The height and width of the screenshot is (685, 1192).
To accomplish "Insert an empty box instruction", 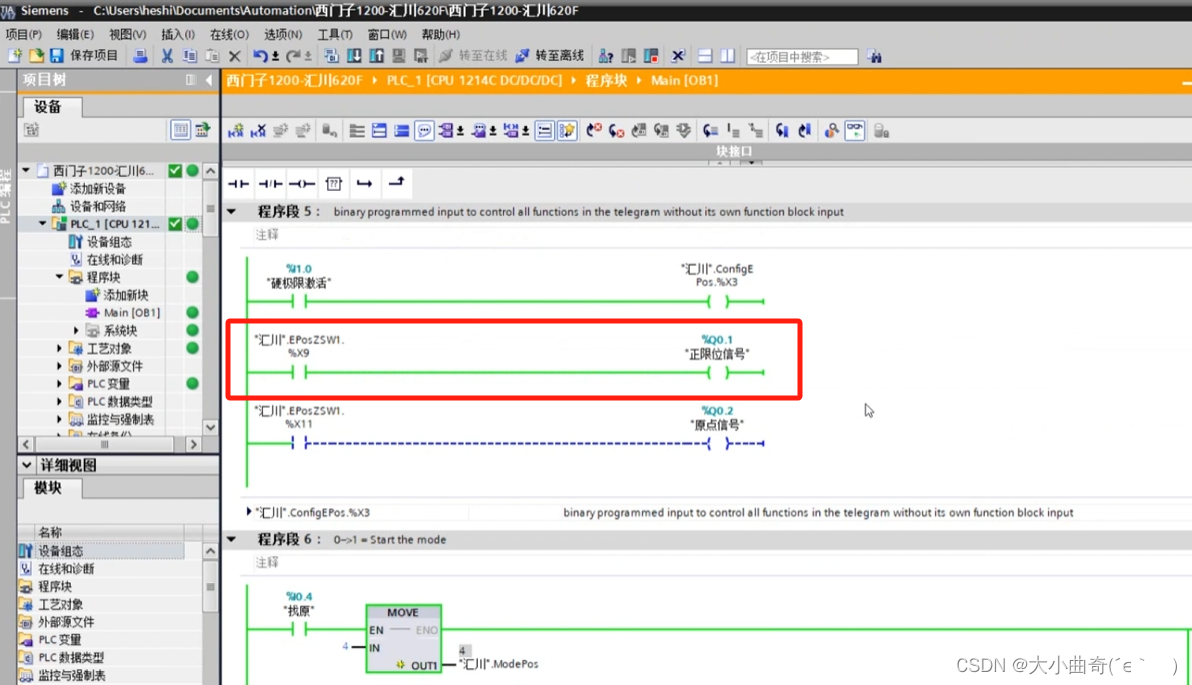I will point(333,183).
